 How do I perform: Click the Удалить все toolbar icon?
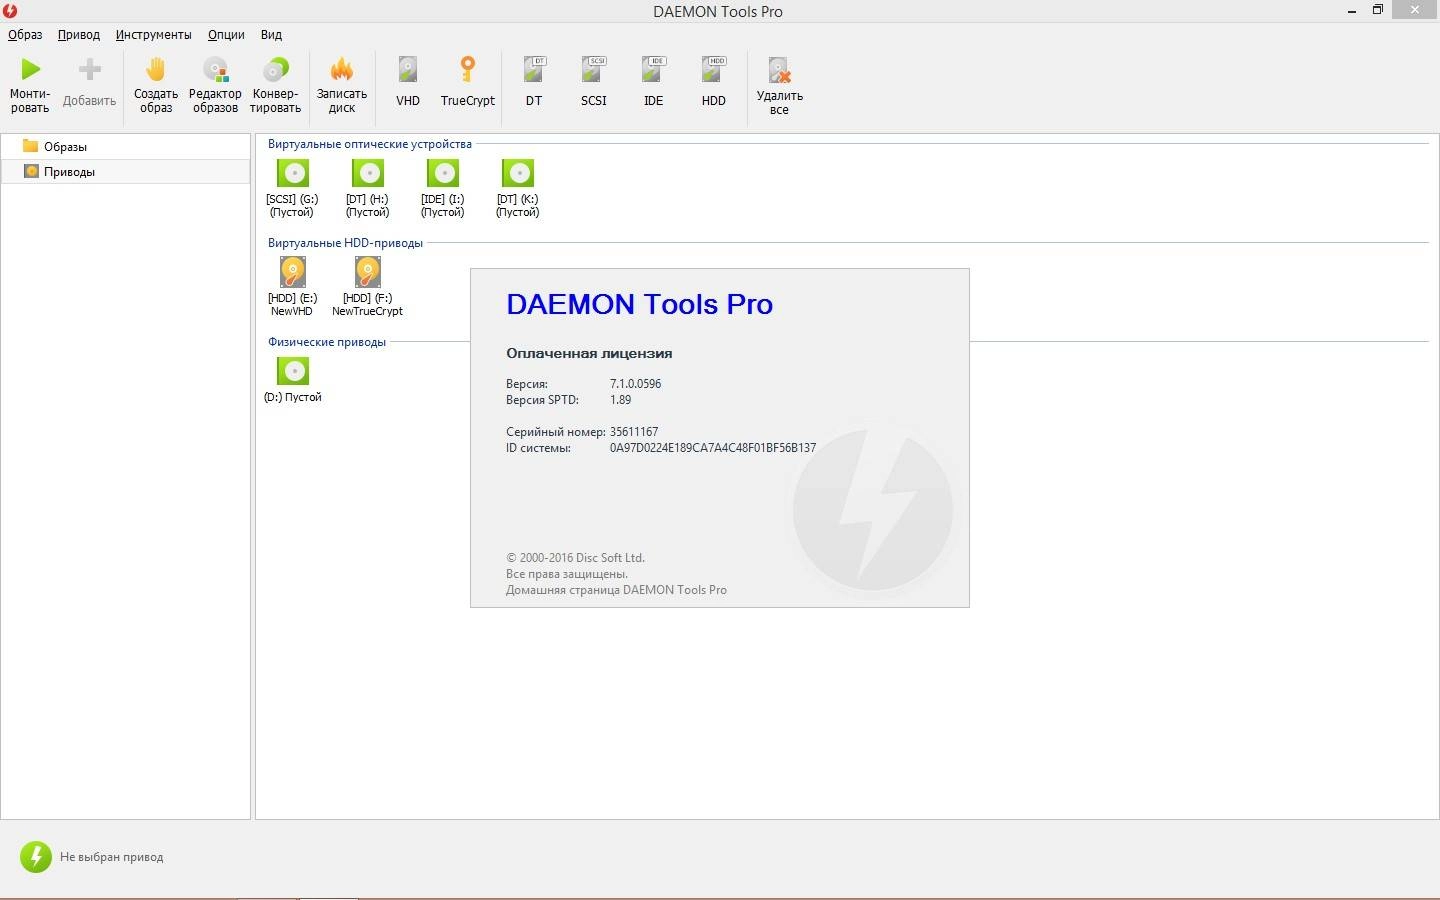[779, 69]
